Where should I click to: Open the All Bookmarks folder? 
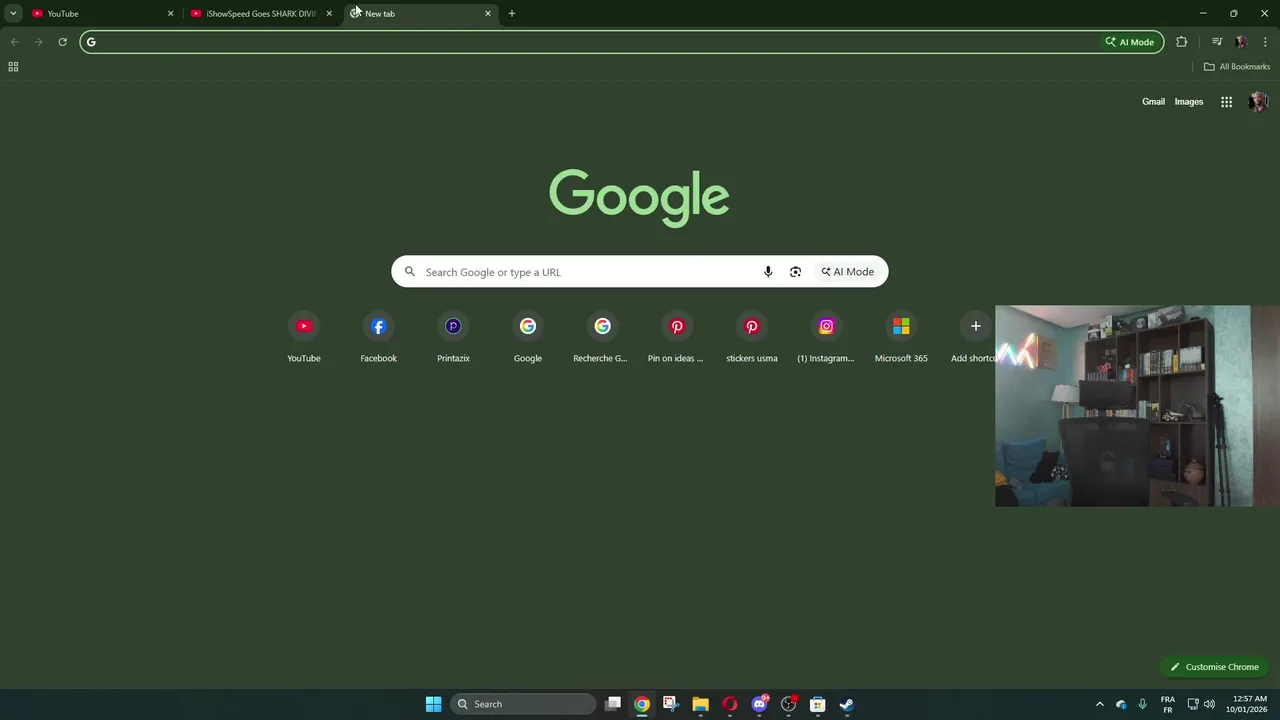coord(1237,67)
